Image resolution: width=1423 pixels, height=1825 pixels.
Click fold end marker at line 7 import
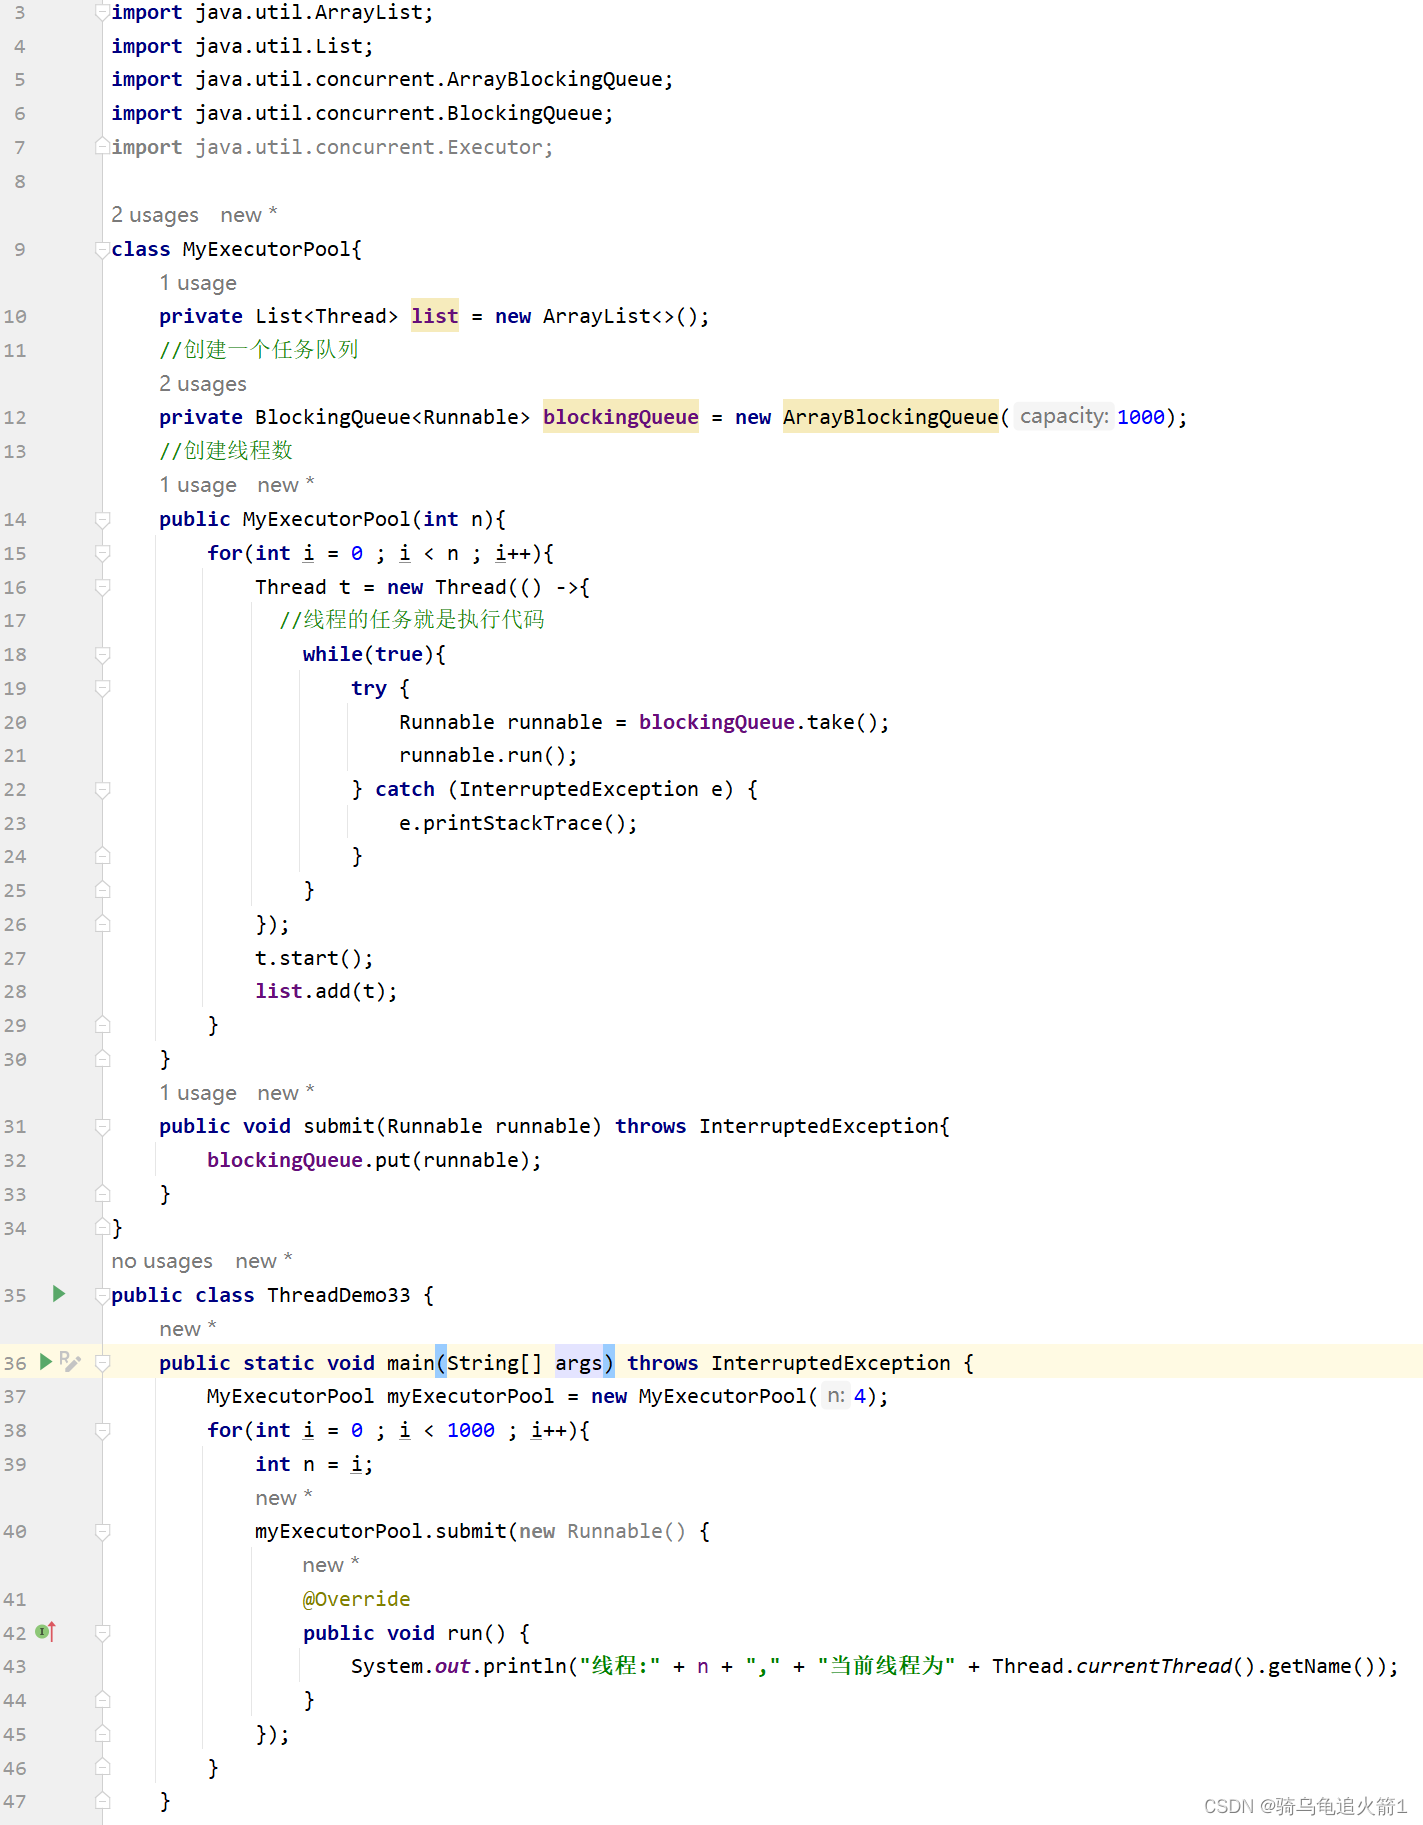[102, 147]
